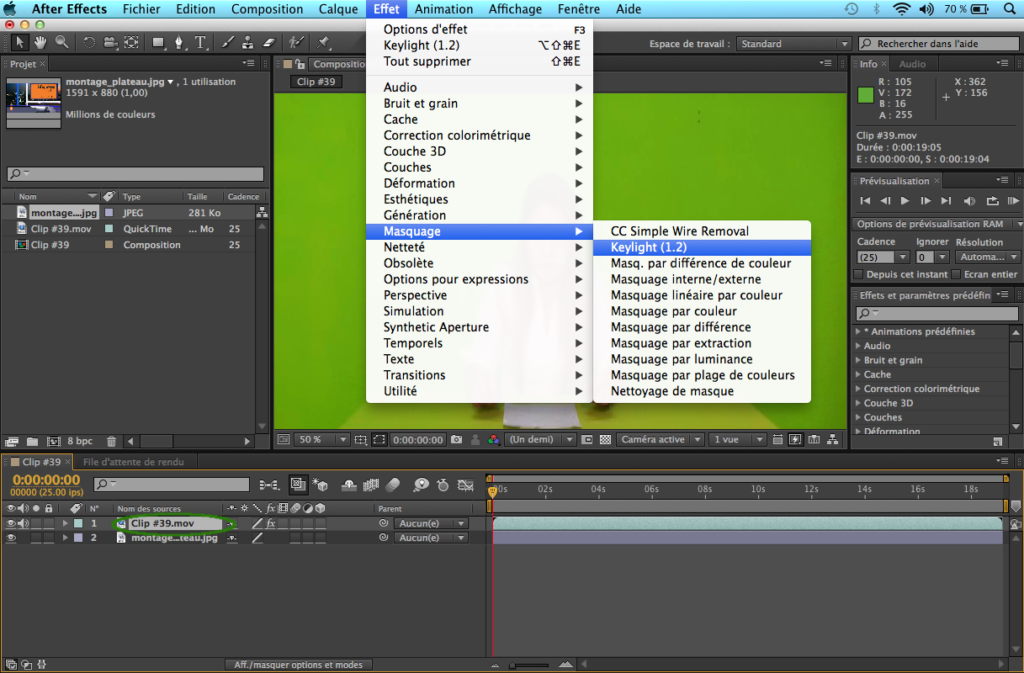Select the Eraser tool
The width and height of the screenshot is (1024, 673).
coord(268,43)
